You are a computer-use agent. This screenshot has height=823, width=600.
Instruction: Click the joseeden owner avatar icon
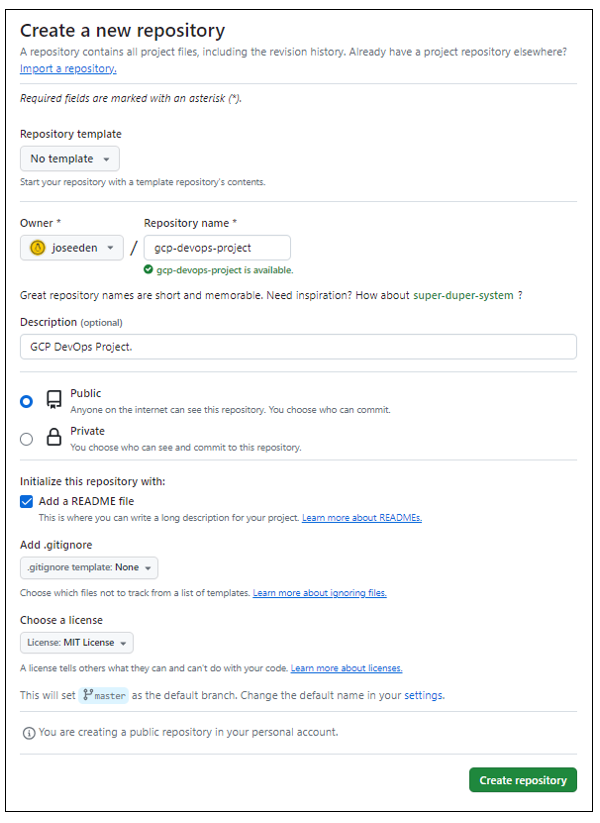pos(38,248)
